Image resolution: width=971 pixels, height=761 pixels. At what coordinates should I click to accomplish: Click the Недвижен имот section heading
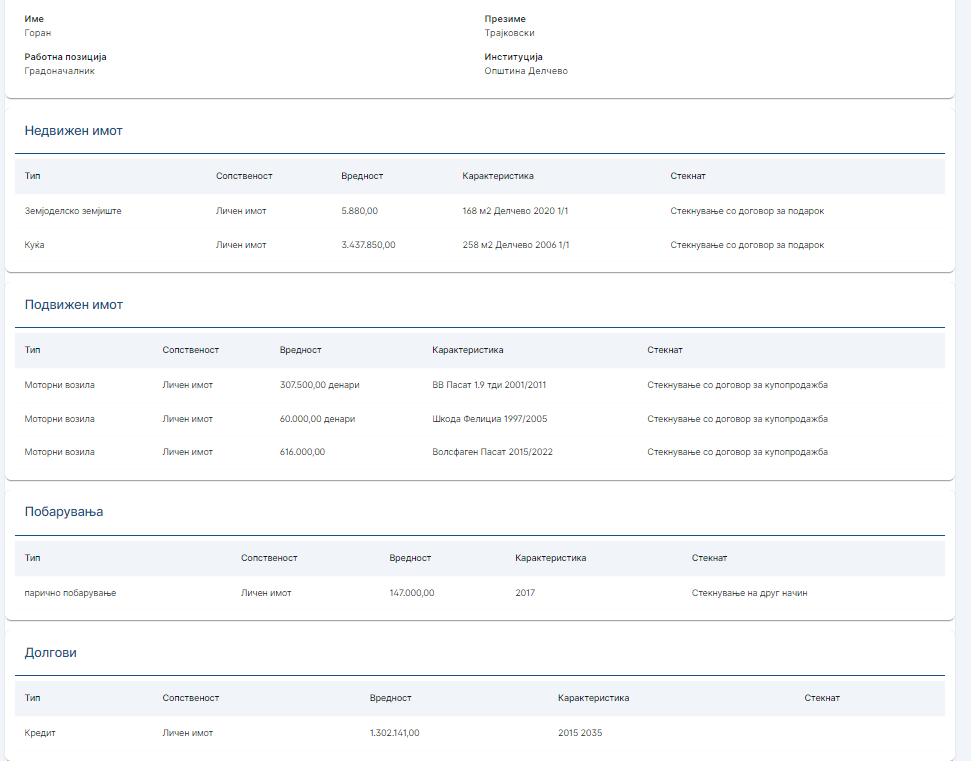point(73,131)
